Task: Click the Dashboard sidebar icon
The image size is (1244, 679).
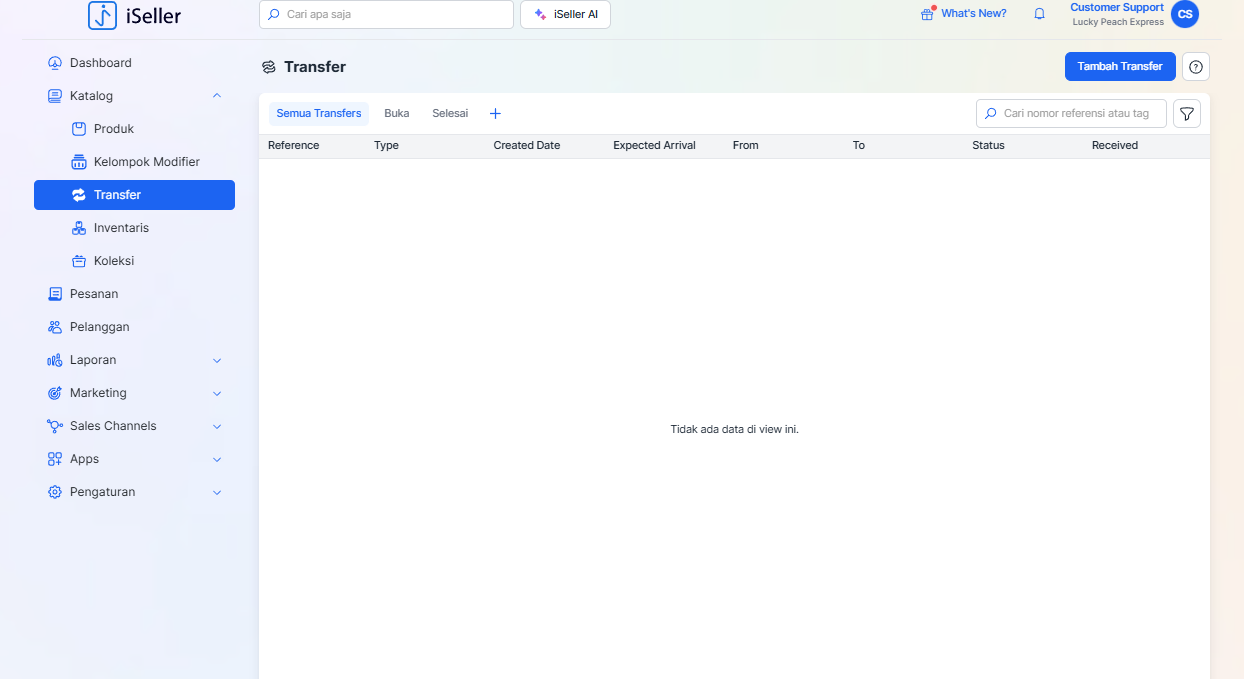Action: pyautogui.click(x=55, y=63)
